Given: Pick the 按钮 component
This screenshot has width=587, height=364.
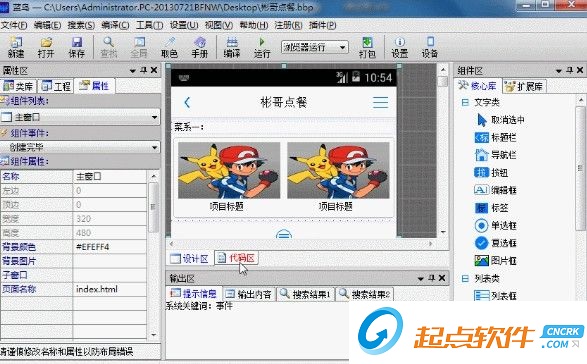Looking at the screenshot, I should [491, 172].
